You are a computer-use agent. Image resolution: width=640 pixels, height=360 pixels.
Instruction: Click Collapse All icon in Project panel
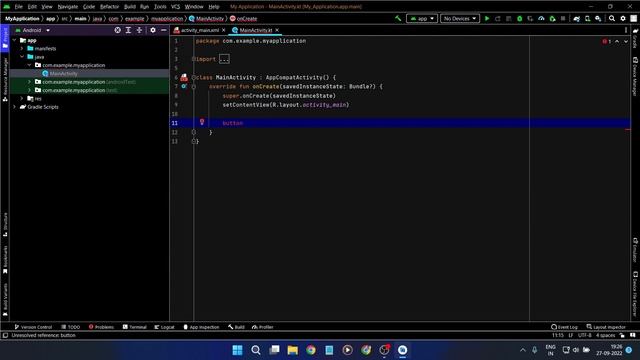(139, 30)
